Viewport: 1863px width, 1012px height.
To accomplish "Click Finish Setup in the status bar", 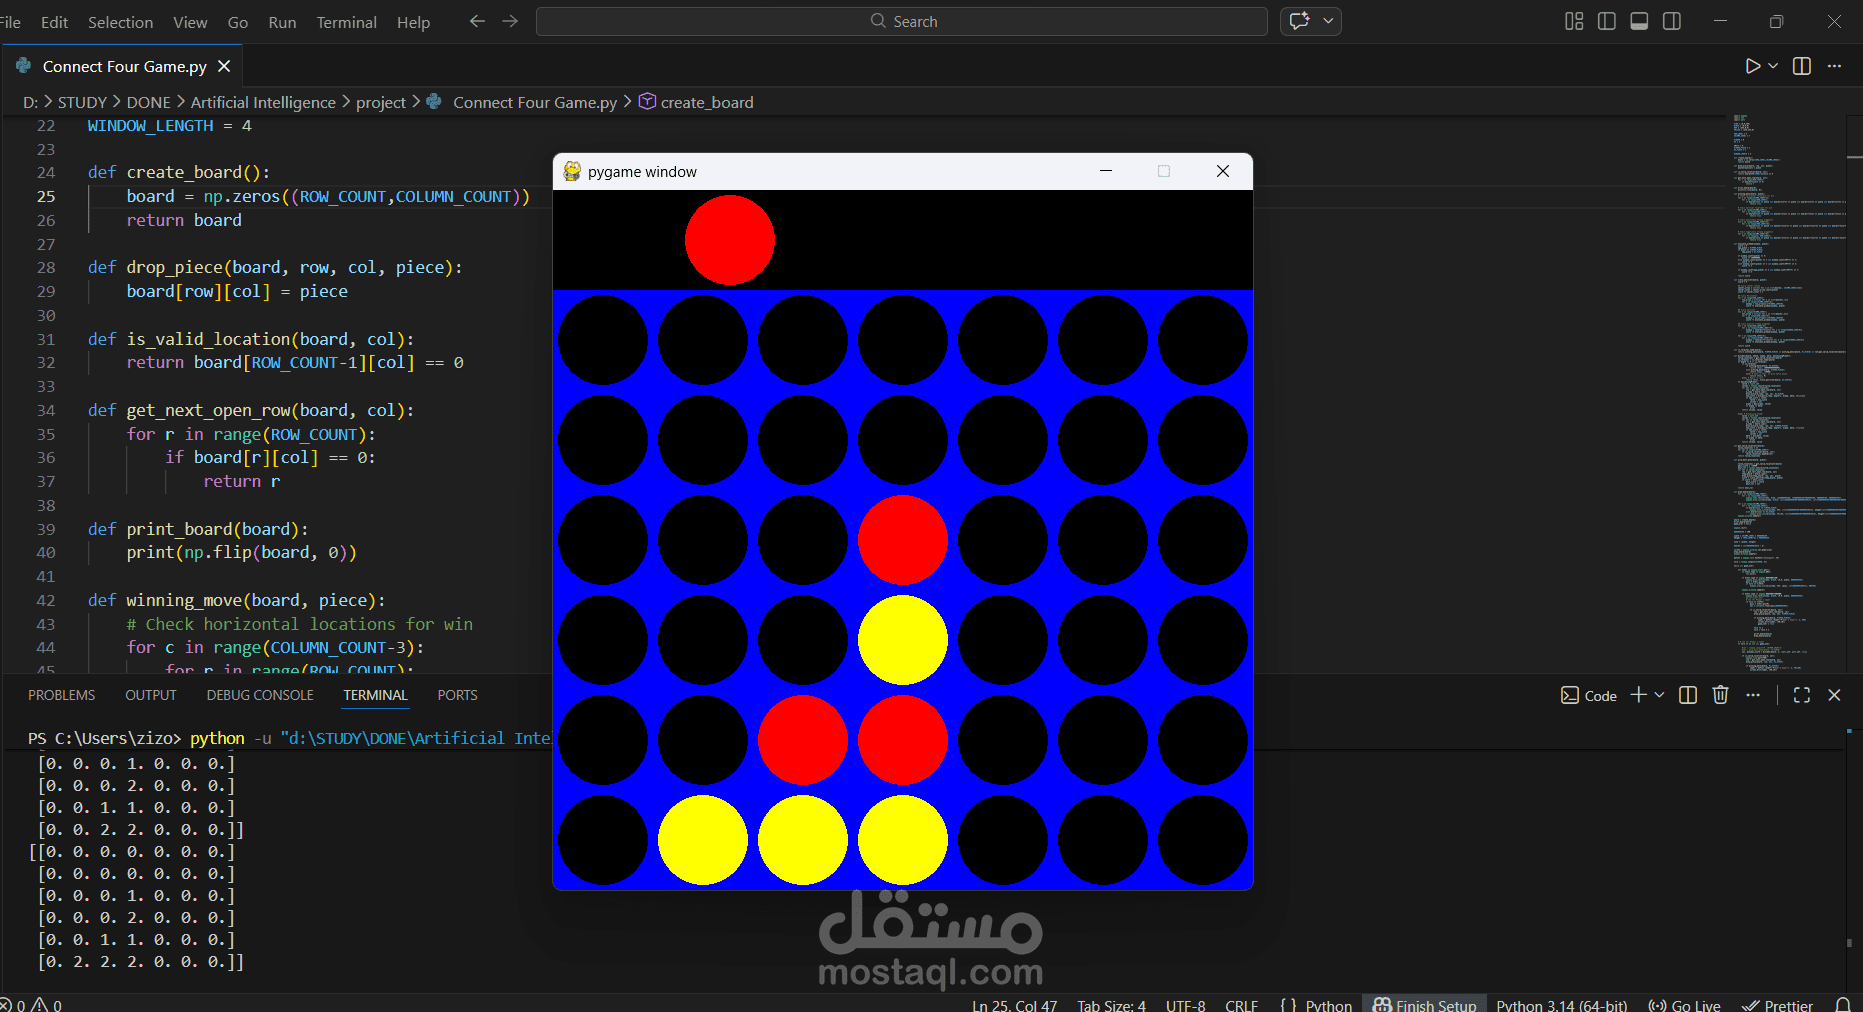I will 1424,1005.
